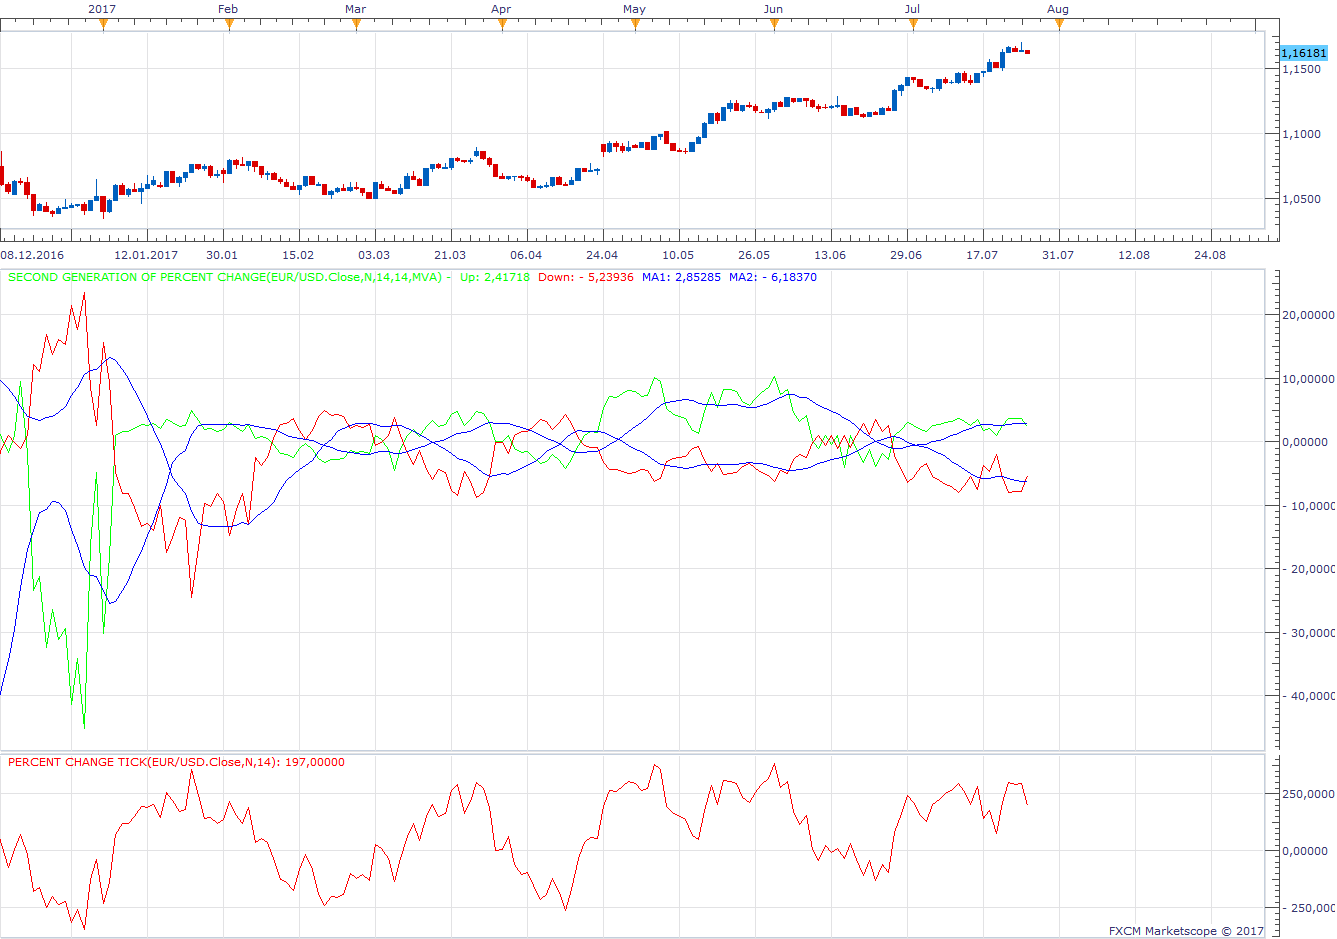Select the Second Generation of Percent Change label
1337x939 pixels.
[x=225, y=277]
